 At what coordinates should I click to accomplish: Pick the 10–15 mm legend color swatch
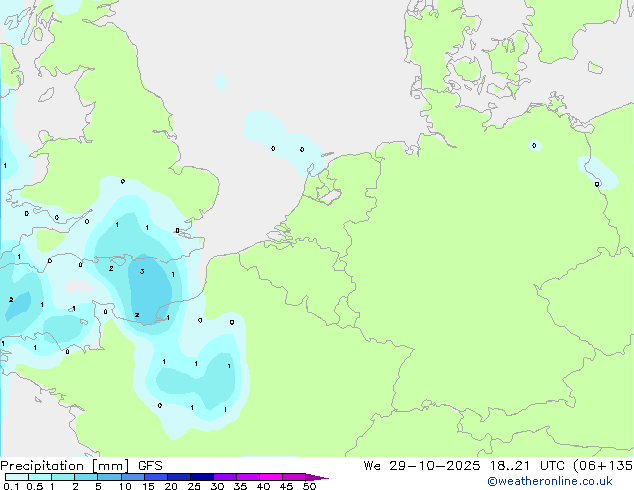coord(132,477)
